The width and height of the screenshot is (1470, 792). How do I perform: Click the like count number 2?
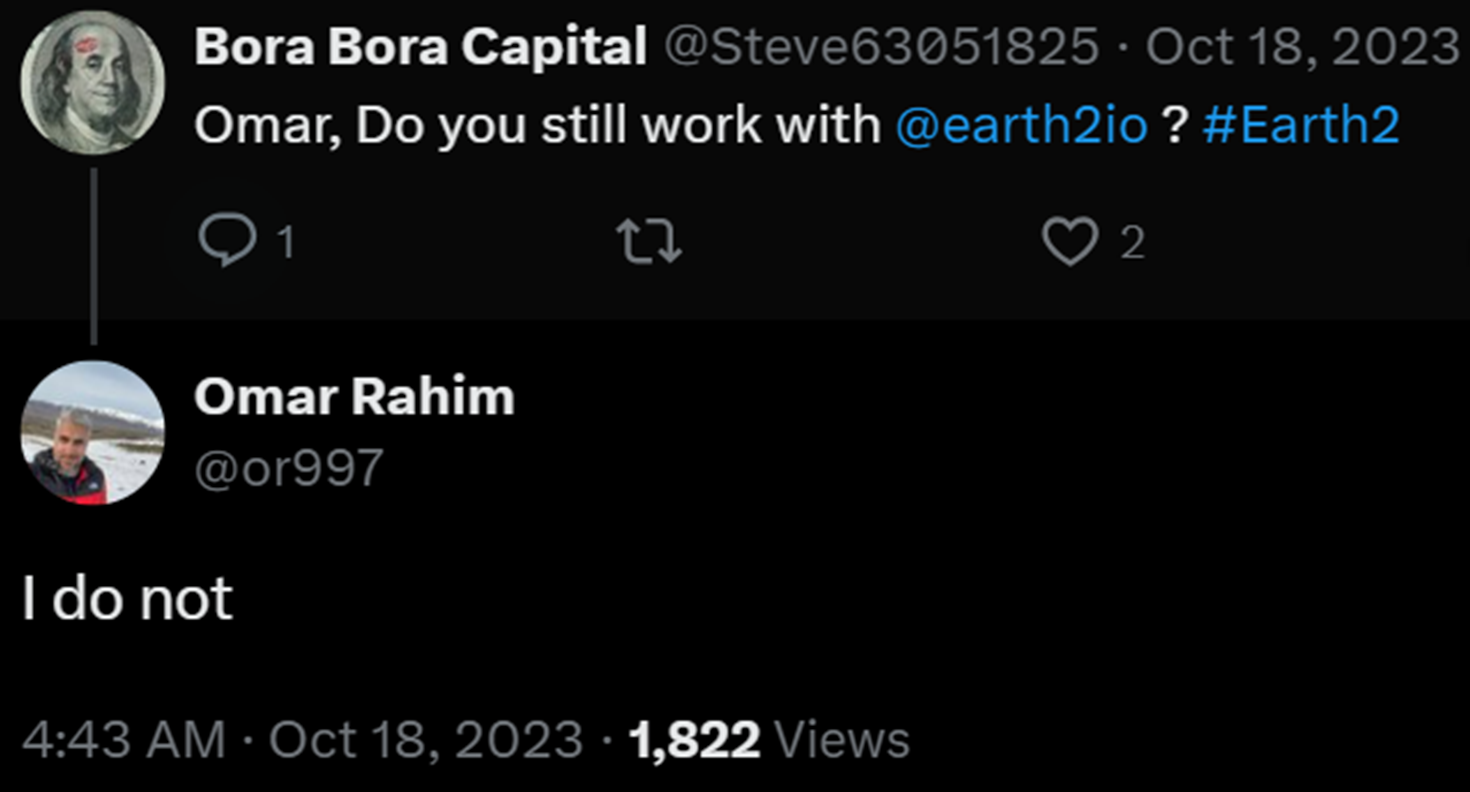(1132, 243)
